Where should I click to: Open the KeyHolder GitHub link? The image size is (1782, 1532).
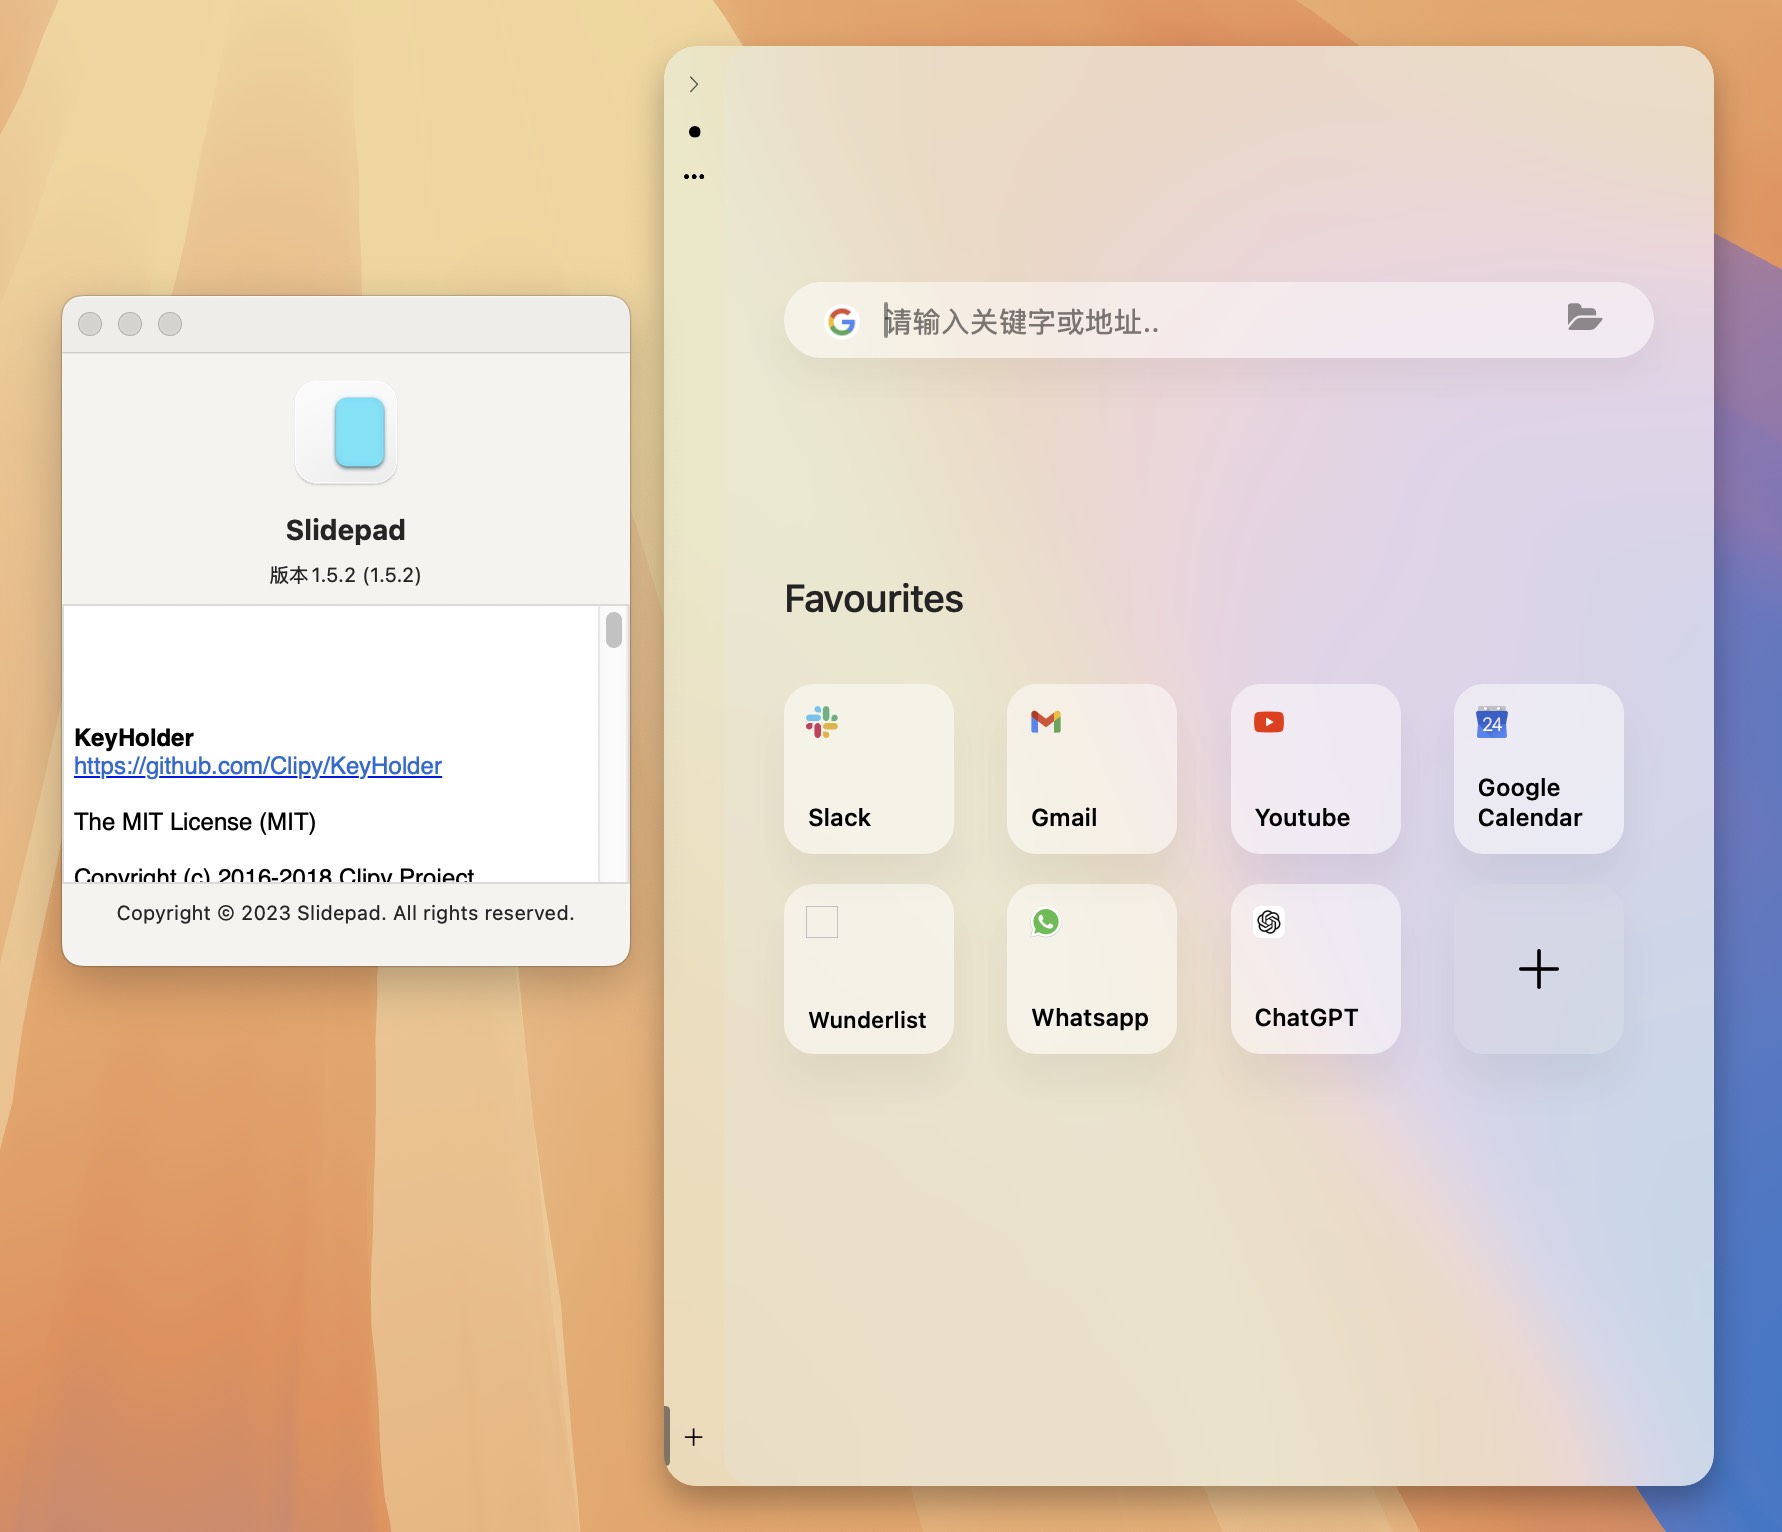[x=258, y=766]
